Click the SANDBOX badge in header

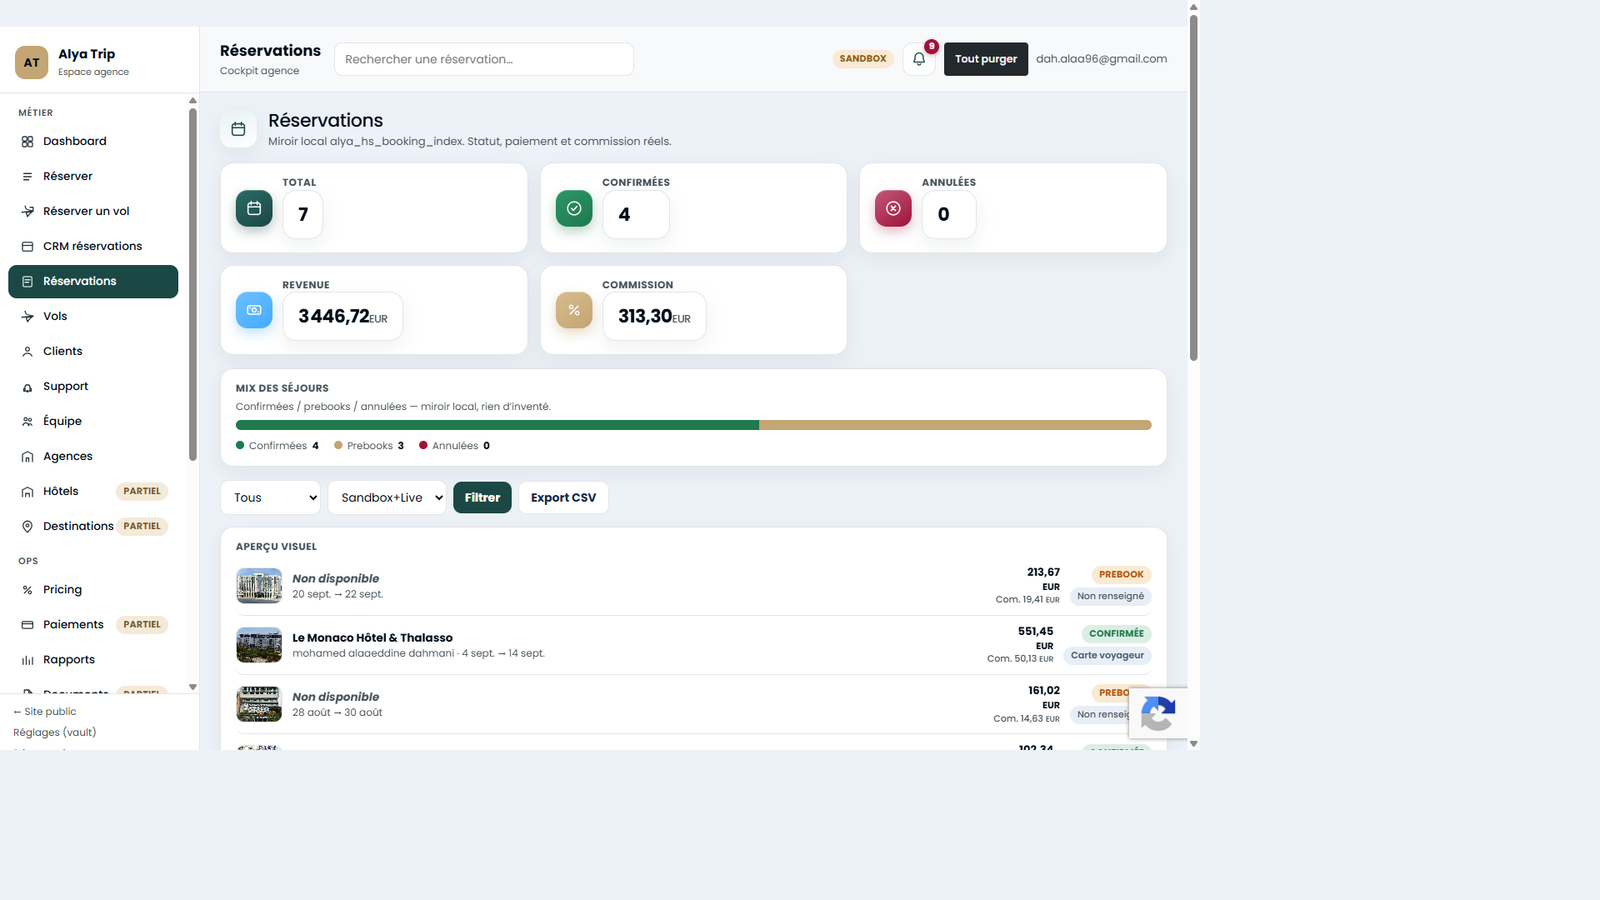click(x=863, y=59)
